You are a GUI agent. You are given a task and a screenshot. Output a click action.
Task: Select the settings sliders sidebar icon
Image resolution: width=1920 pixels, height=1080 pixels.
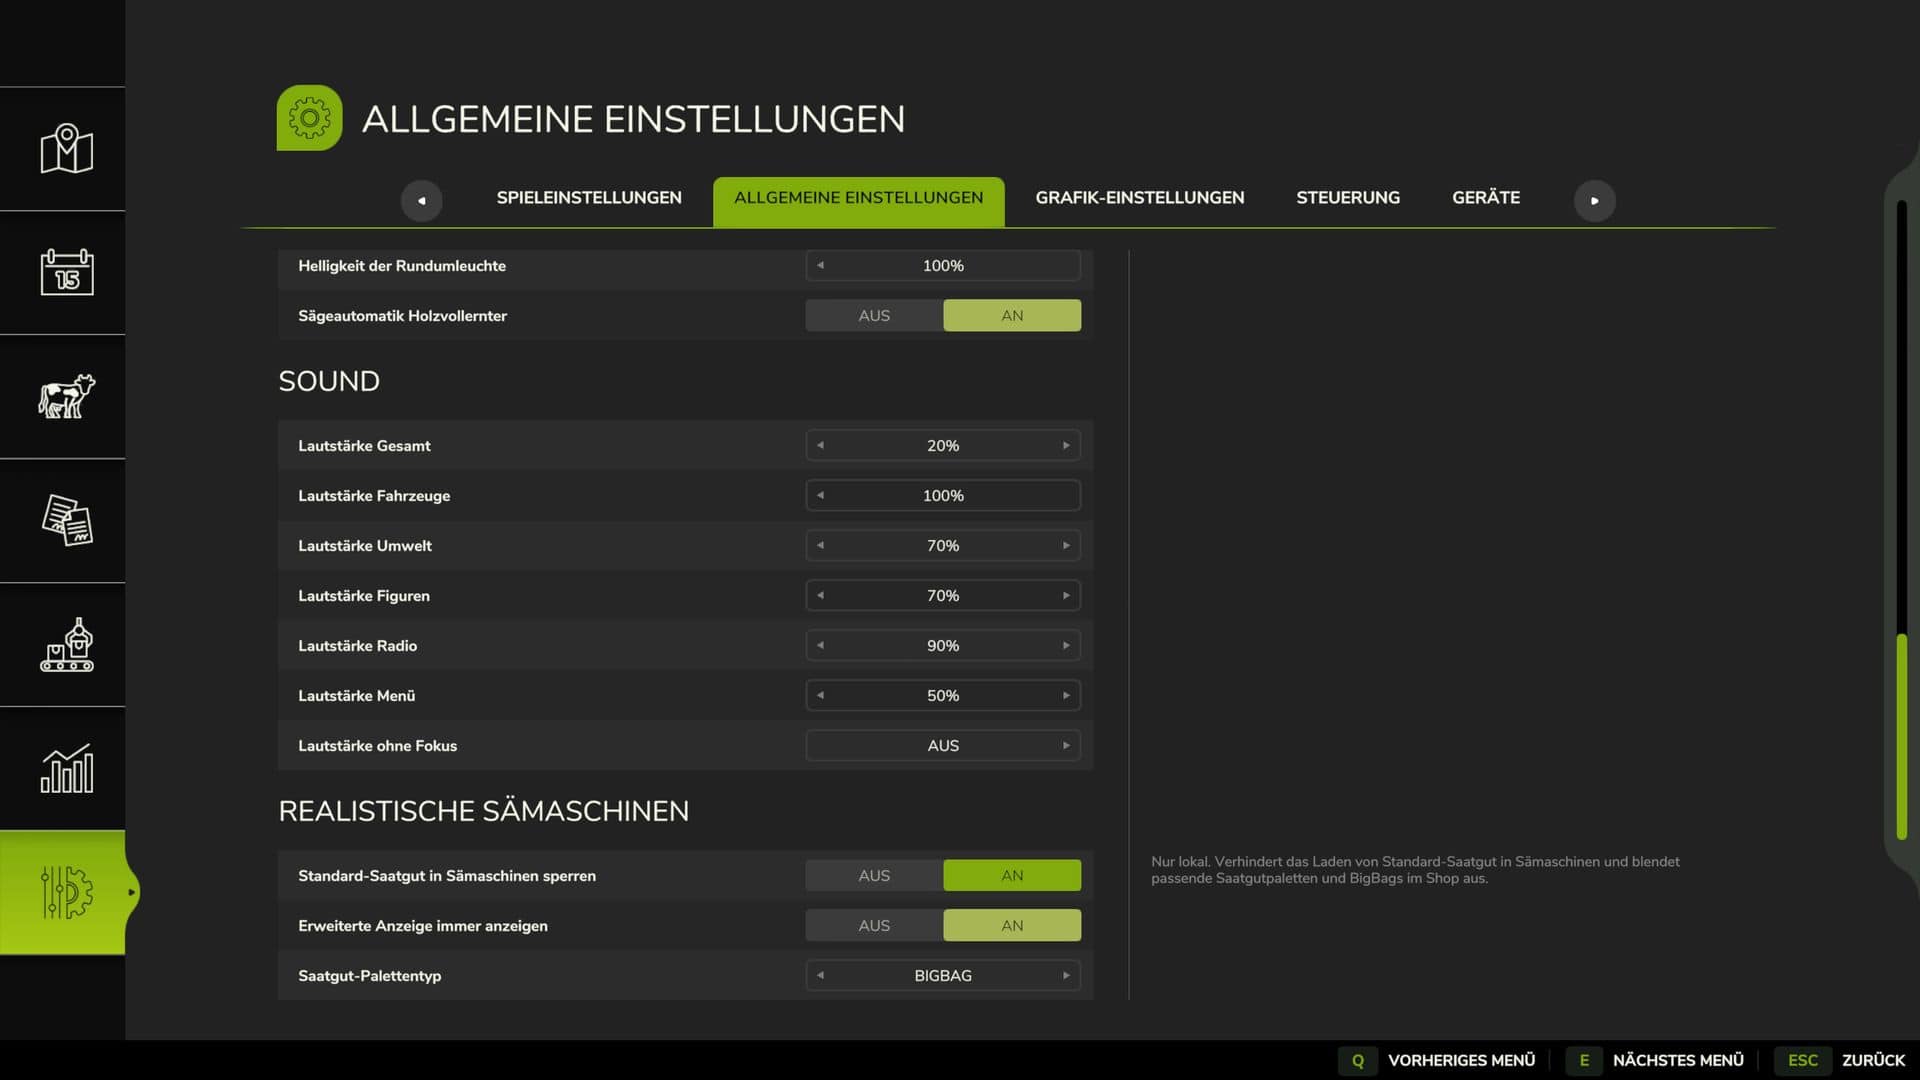(x=66, y=892)
